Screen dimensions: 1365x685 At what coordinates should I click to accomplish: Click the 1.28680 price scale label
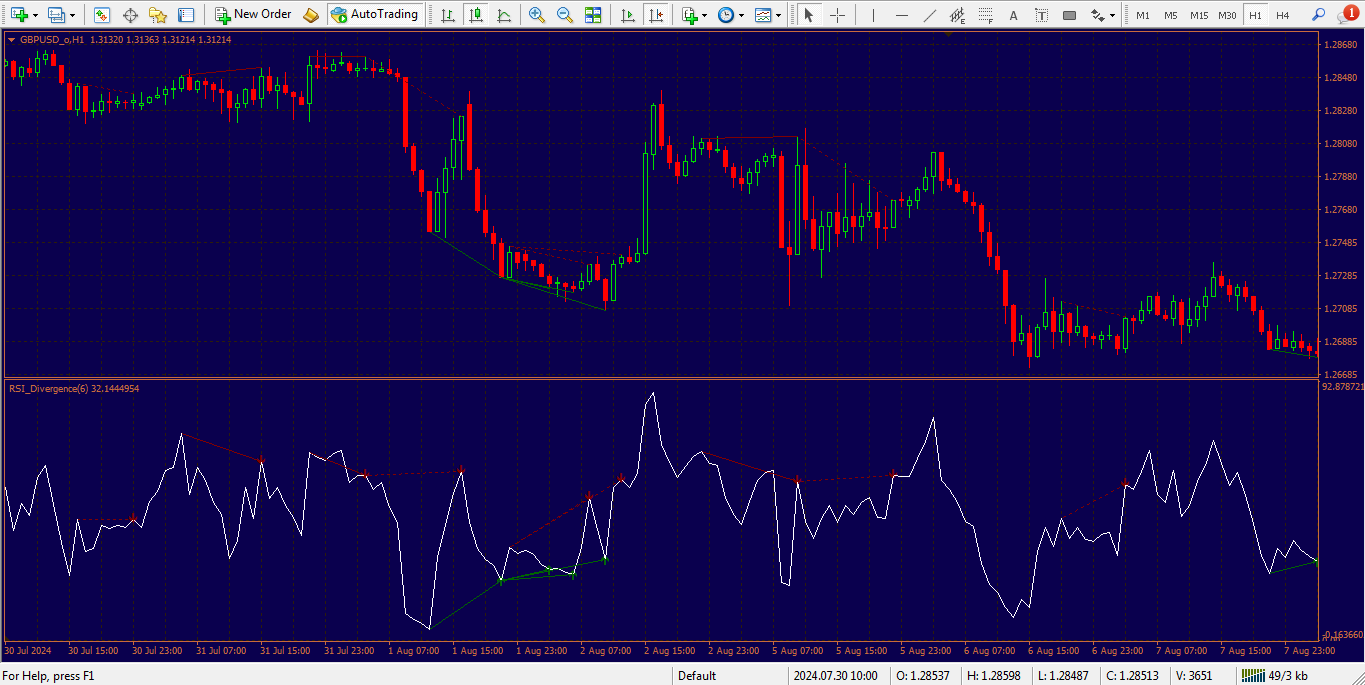click(1339, 45)
